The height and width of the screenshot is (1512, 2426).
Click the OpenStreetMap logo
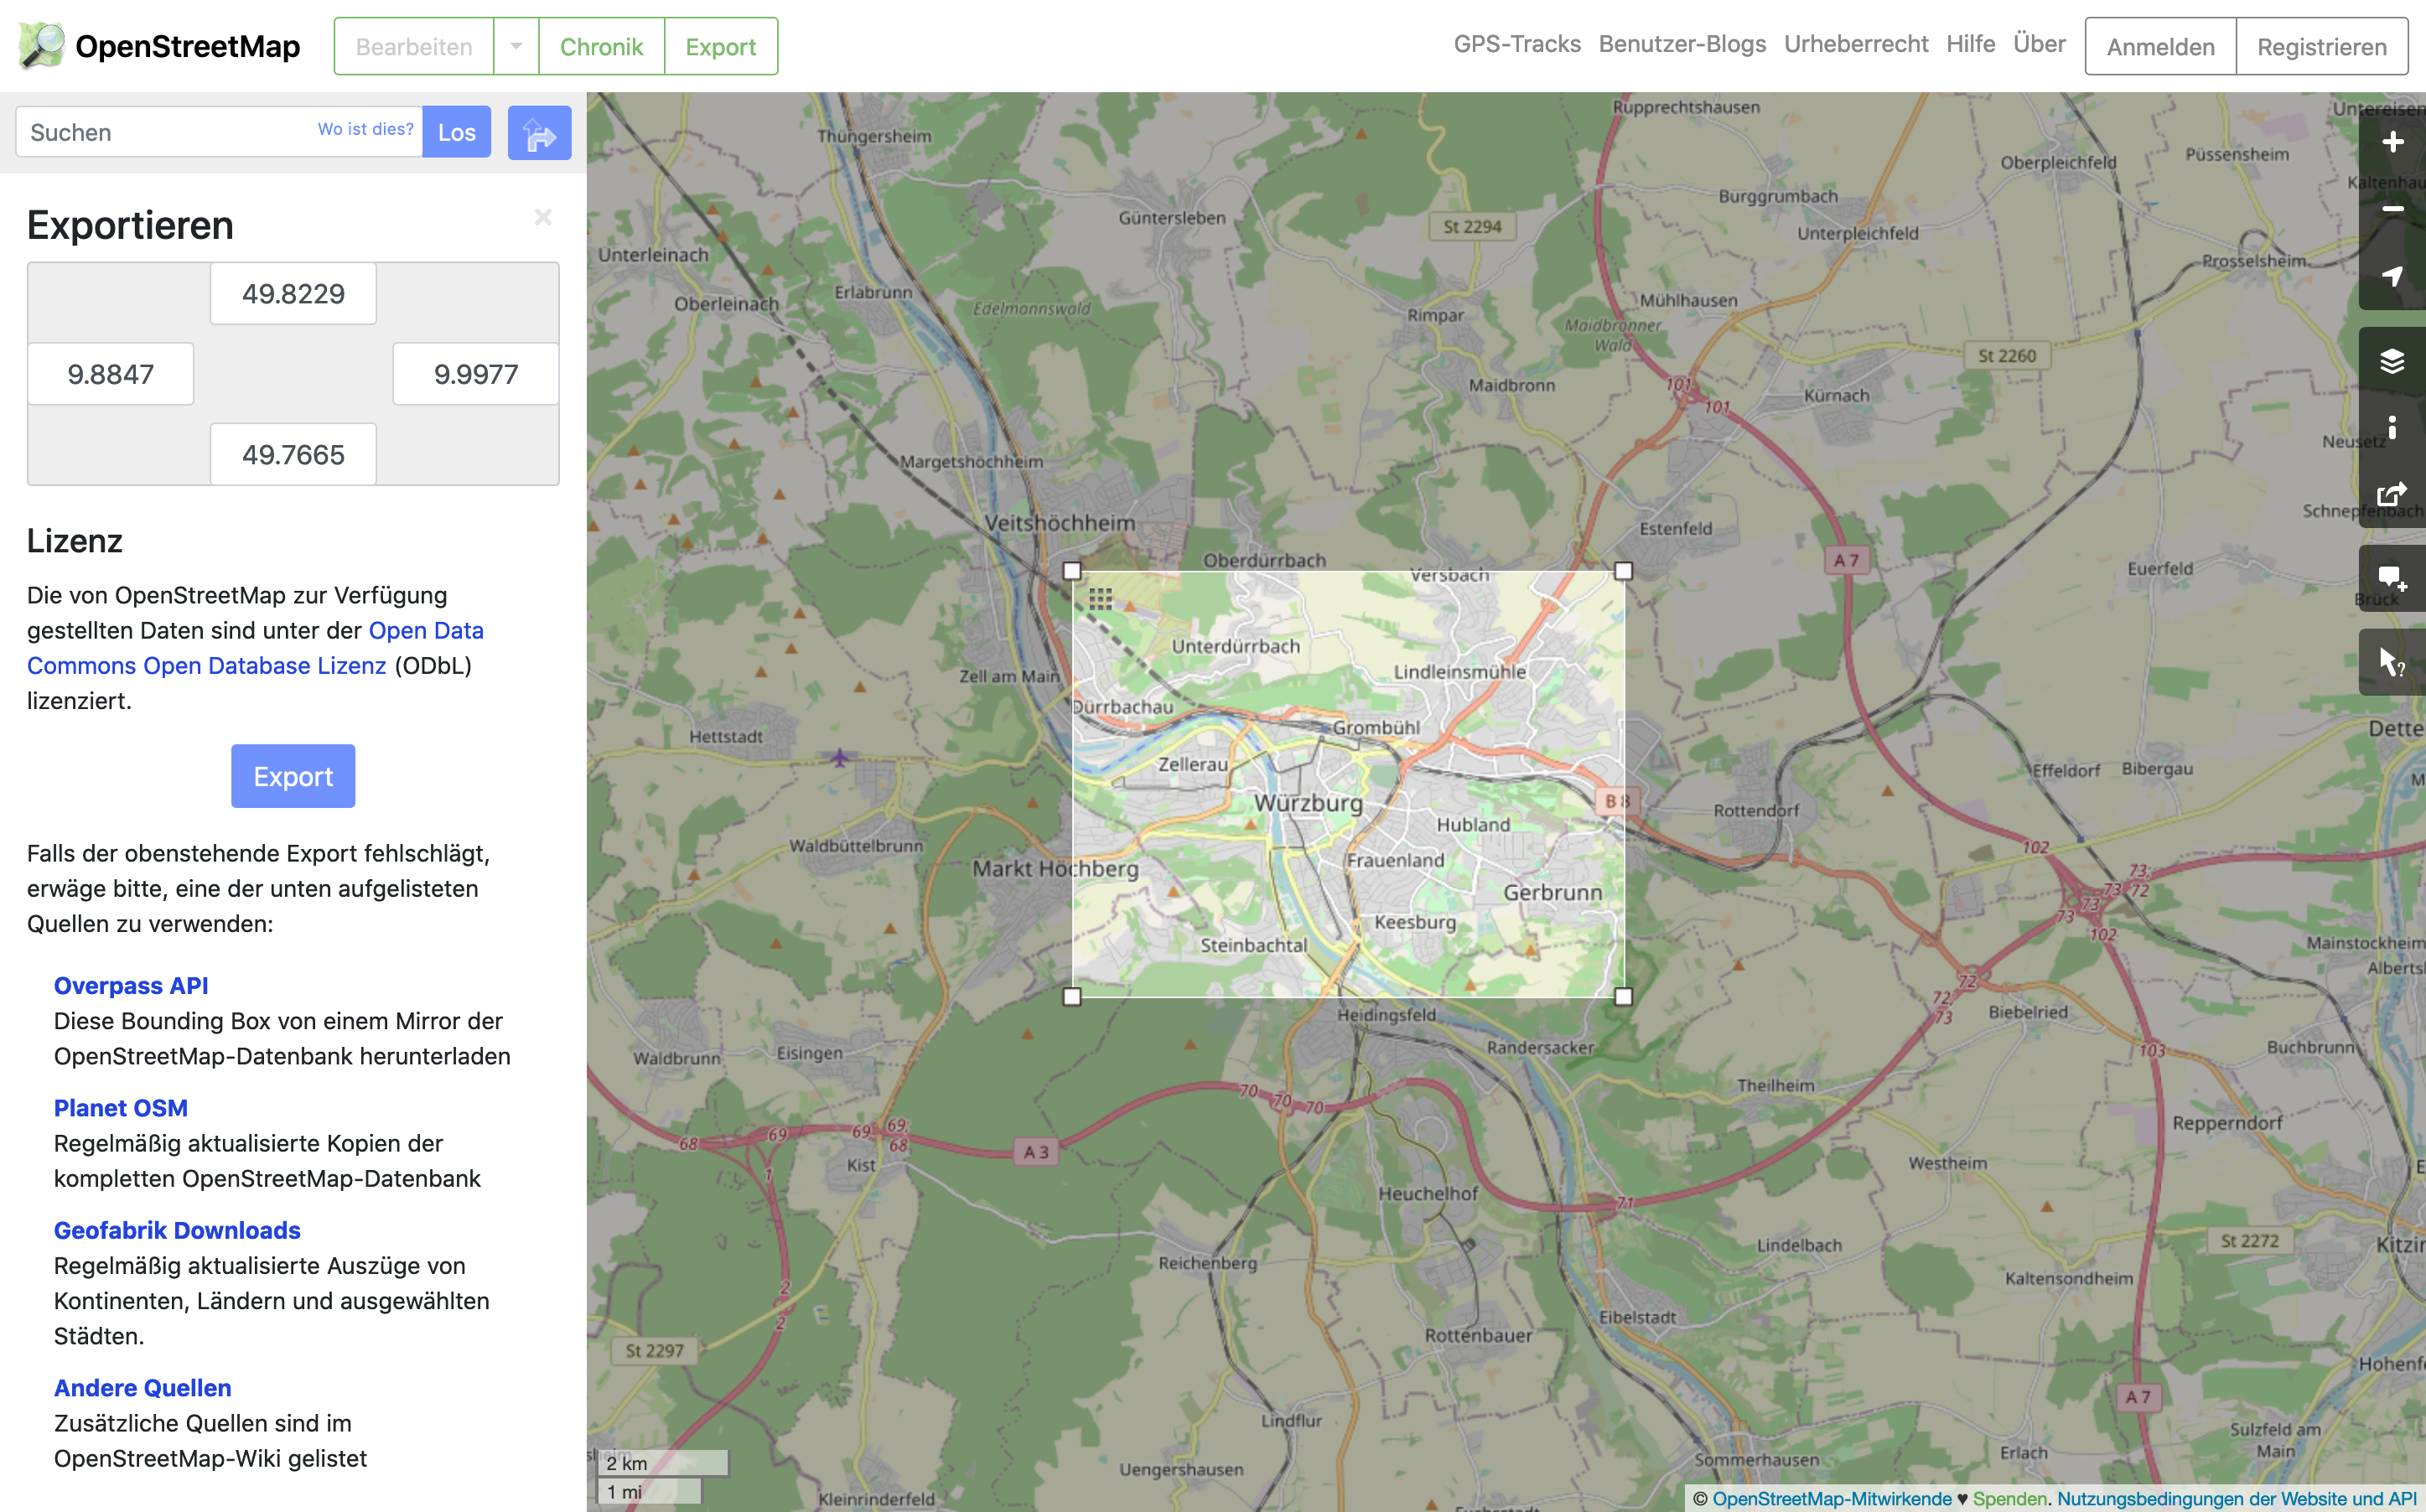click(x=160, y=46)
